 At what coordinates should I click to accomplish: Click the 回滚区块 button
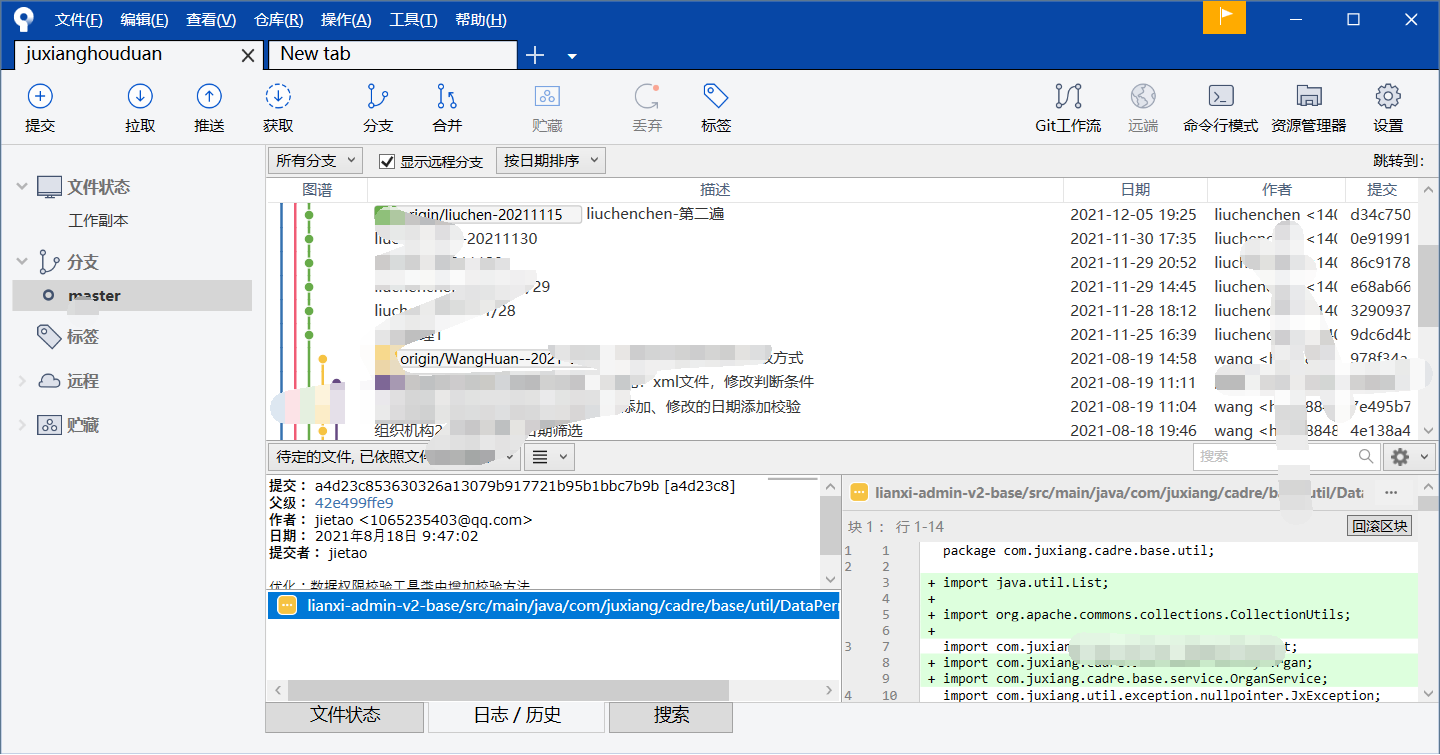tap(1379, 526)
